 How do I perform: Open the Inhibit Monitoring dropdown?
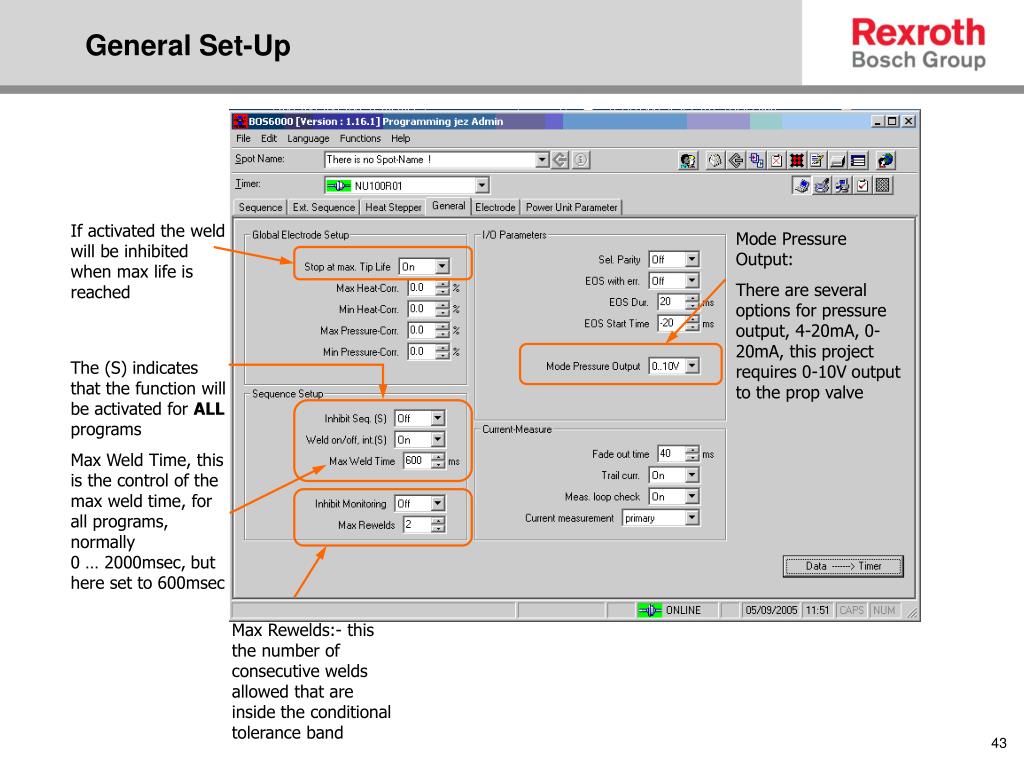pos(438,504)
